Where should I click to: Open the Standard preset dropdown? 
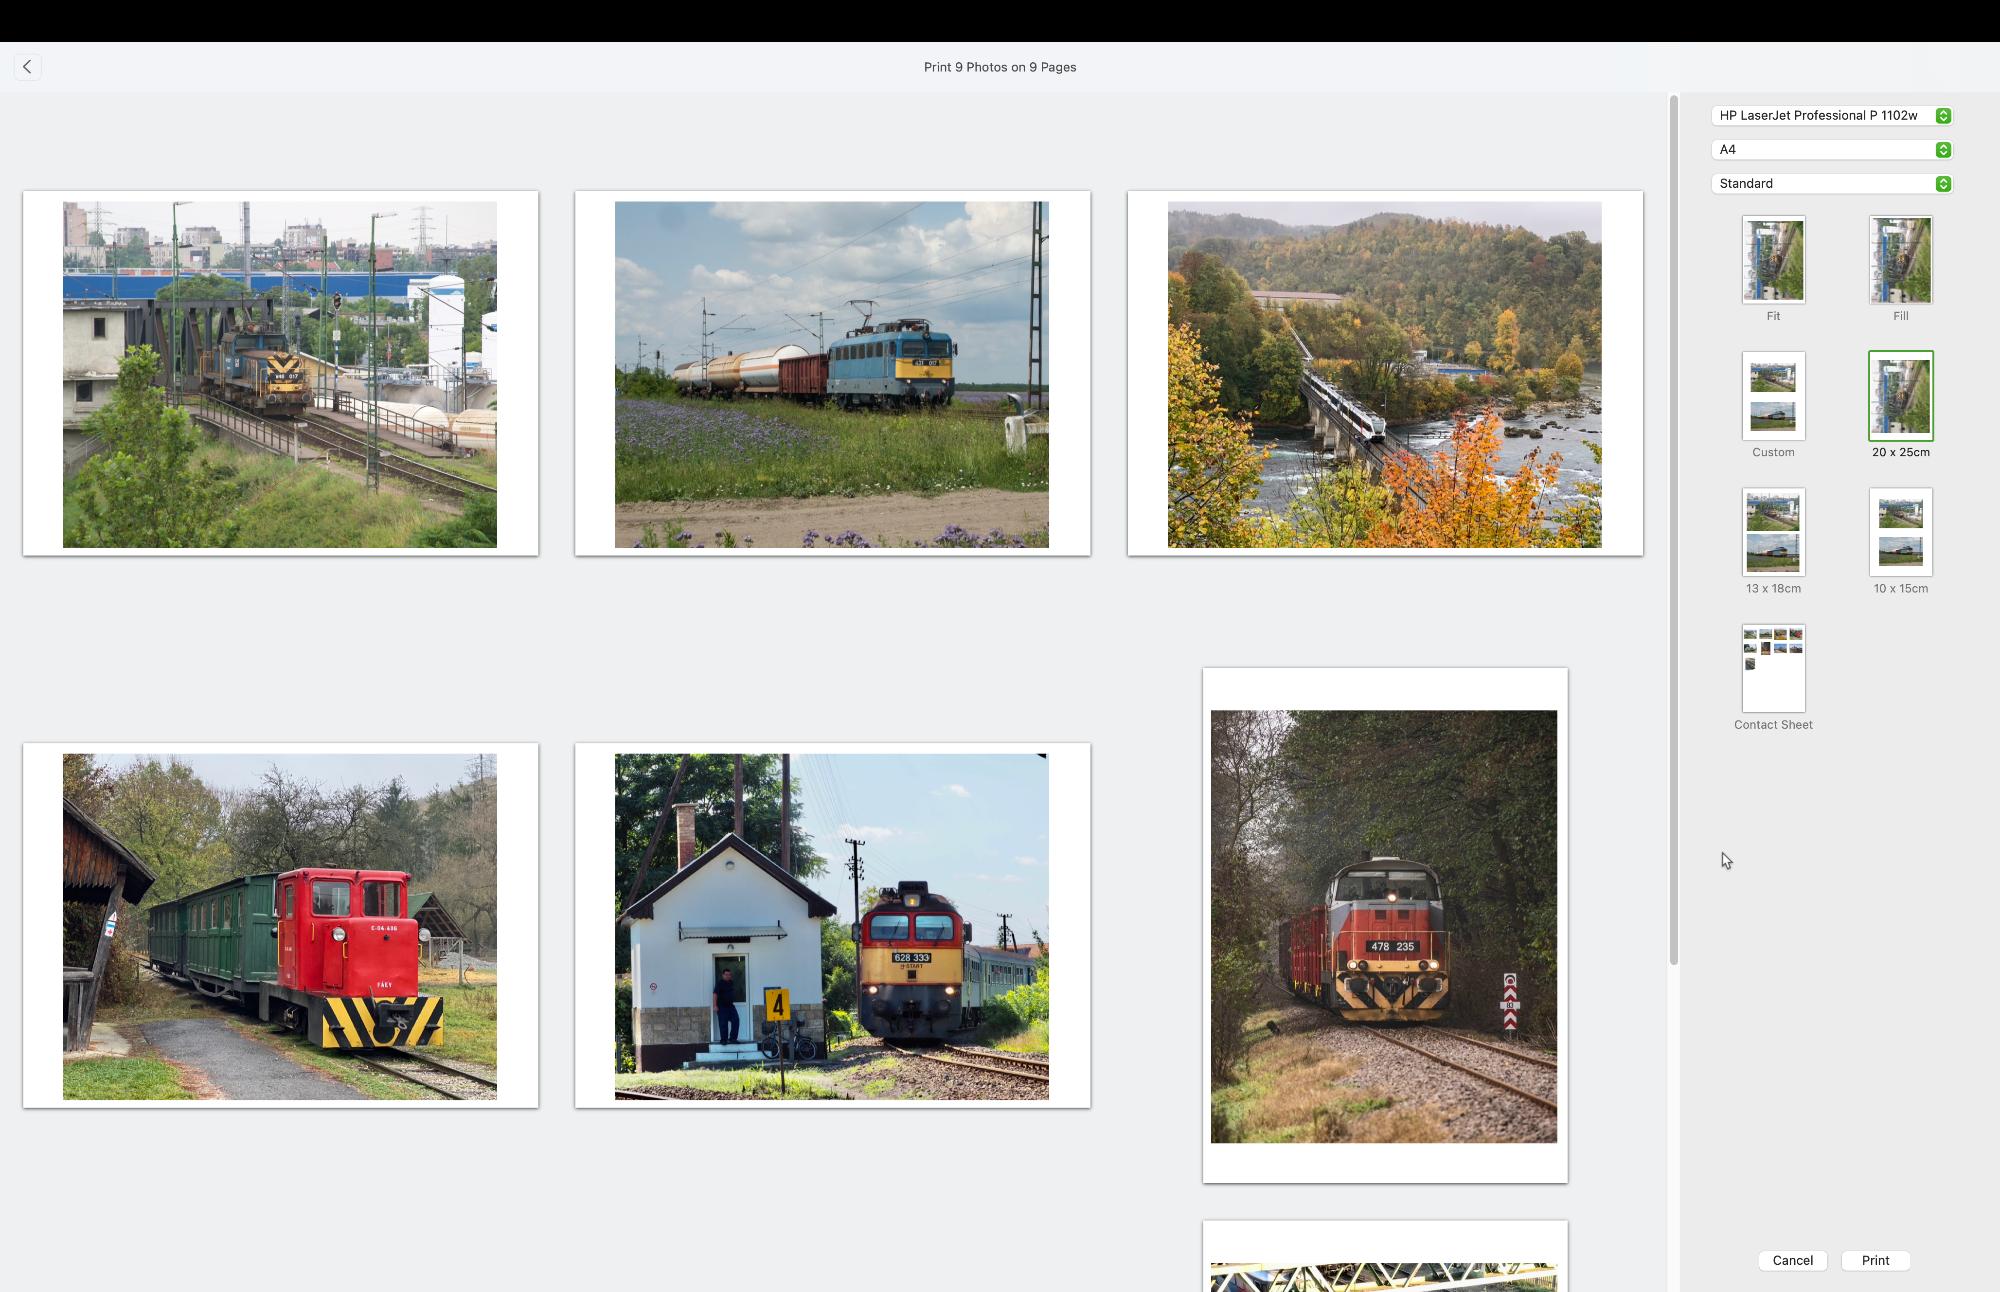click(1832, 184)
